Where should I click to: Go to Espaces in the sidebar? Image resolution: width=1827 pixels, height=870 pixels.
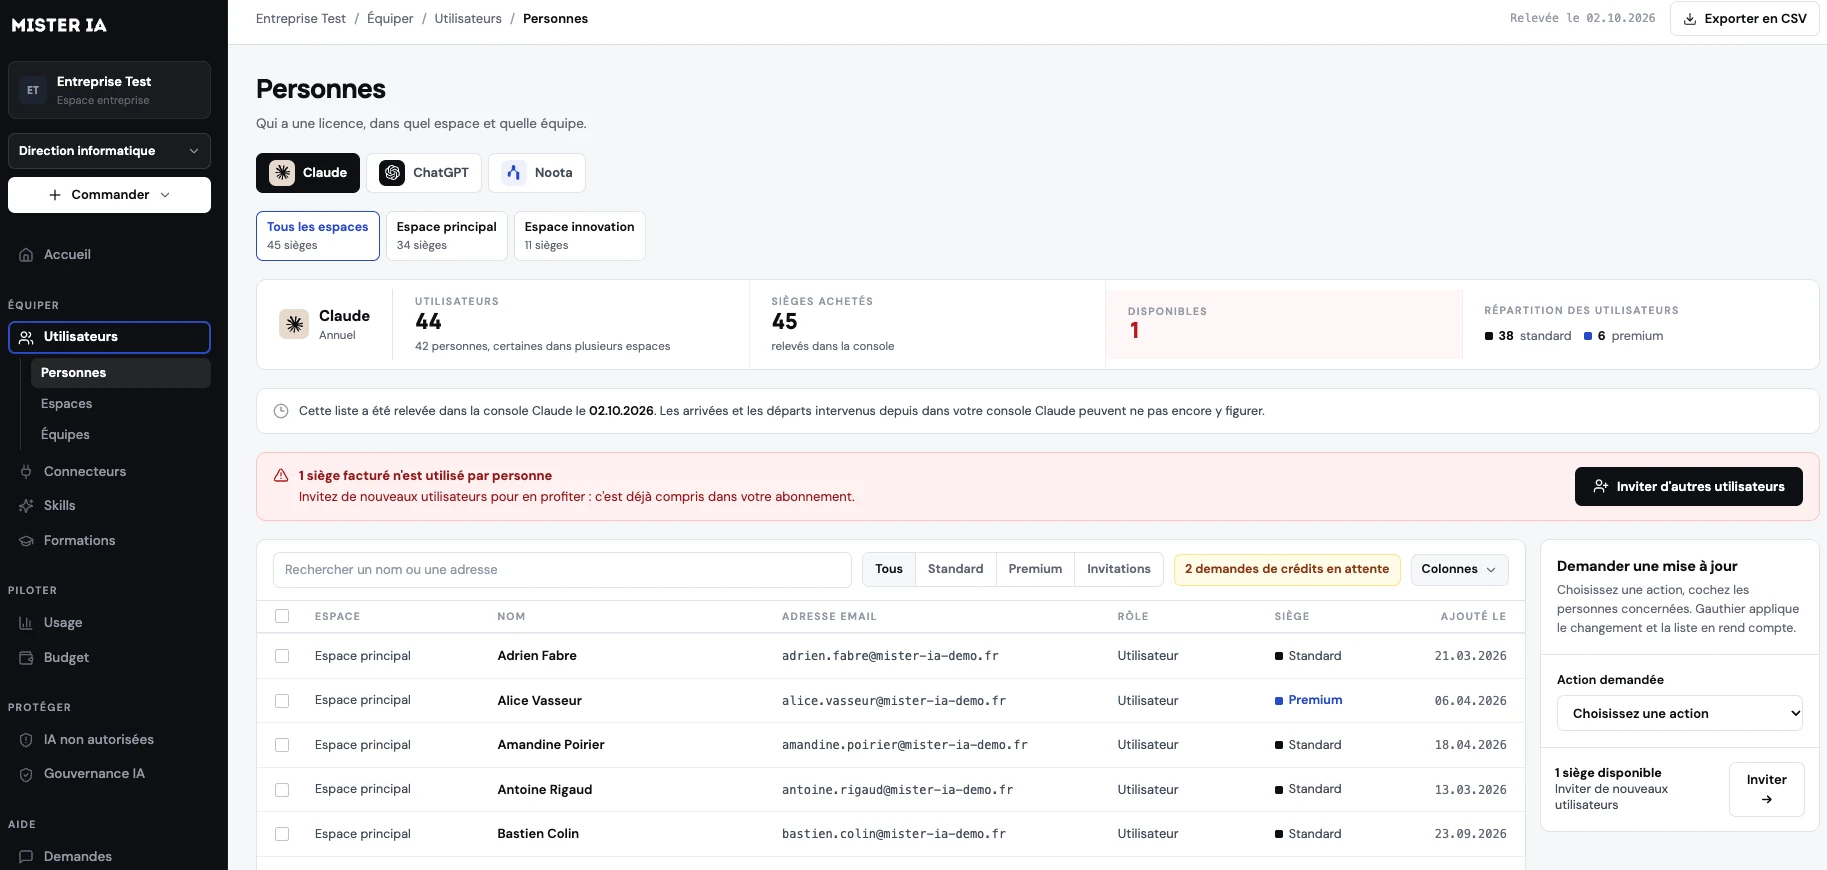67,404
